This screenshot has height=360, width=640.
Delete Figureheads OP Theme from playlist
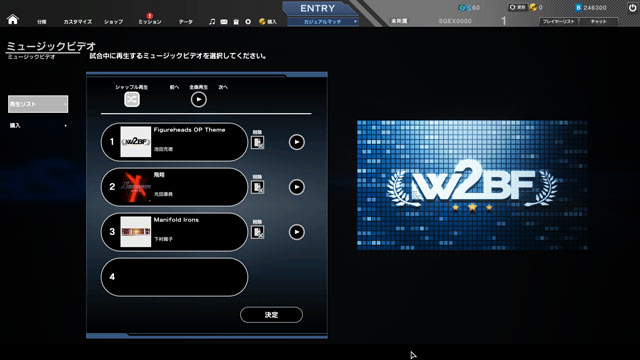[x=257, y=142]
